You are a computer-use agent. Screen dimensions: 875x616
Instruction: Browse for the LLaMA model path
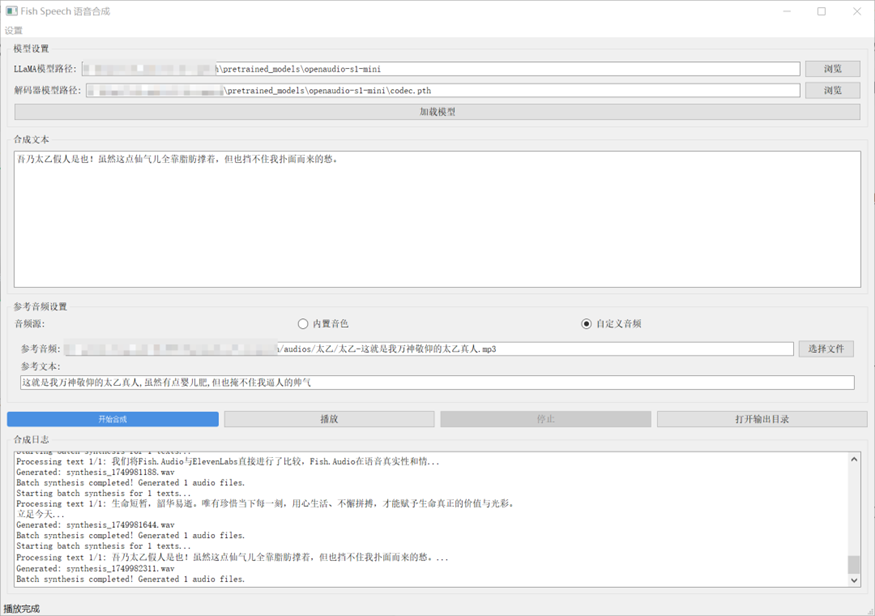[832, 69]
